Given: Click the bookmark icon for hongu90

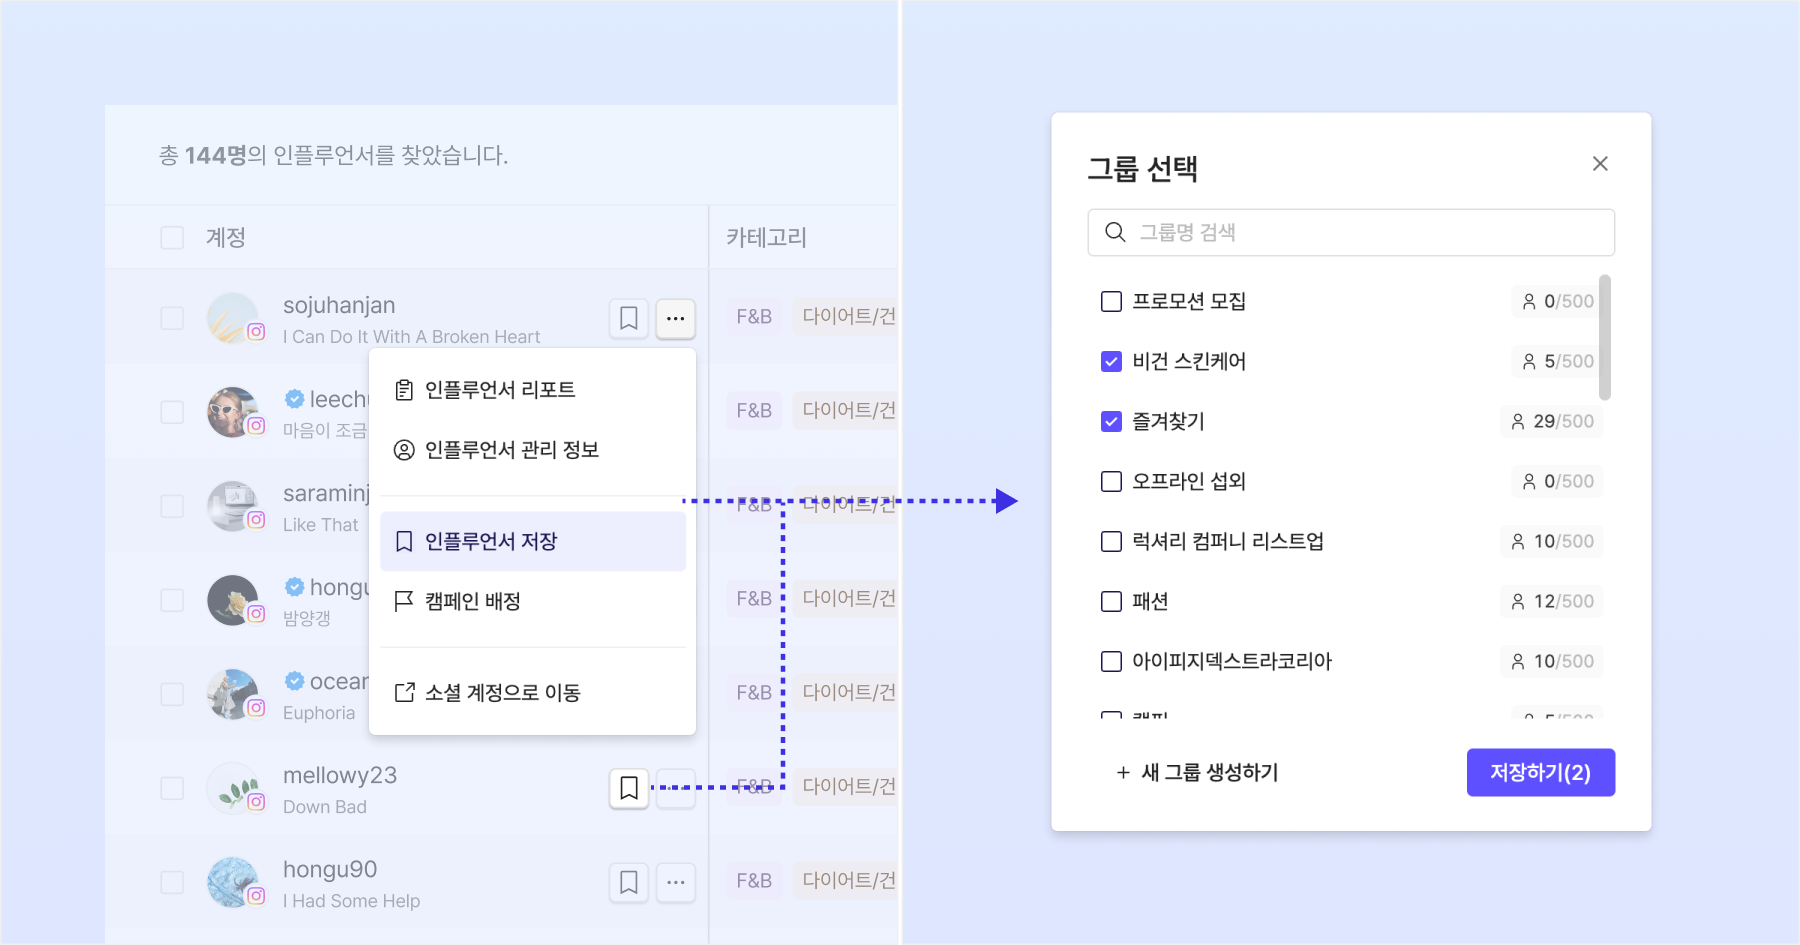Looking at the screenshot, I should click(629, 882).
